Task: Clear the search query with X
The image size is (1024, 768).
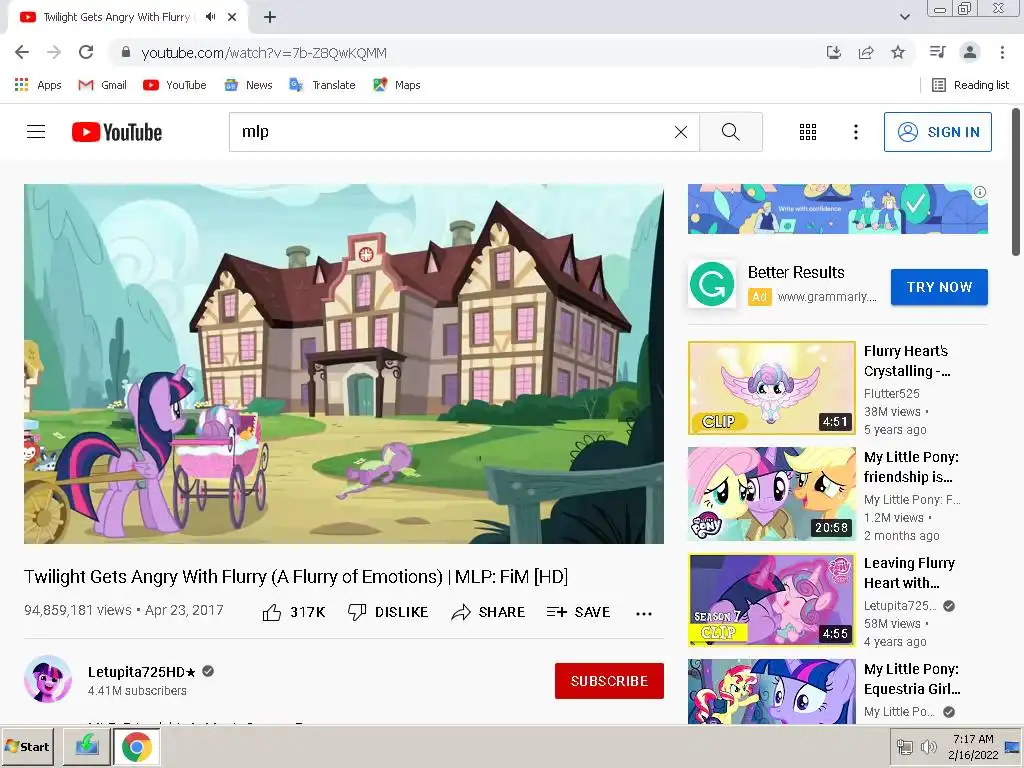Action: point(680,132)
